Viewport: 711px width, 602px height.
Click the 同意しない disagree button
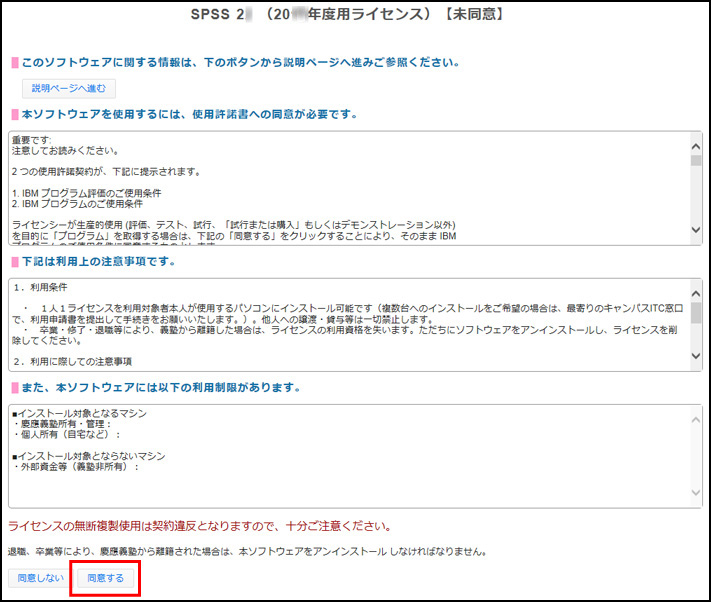[40, 578]
